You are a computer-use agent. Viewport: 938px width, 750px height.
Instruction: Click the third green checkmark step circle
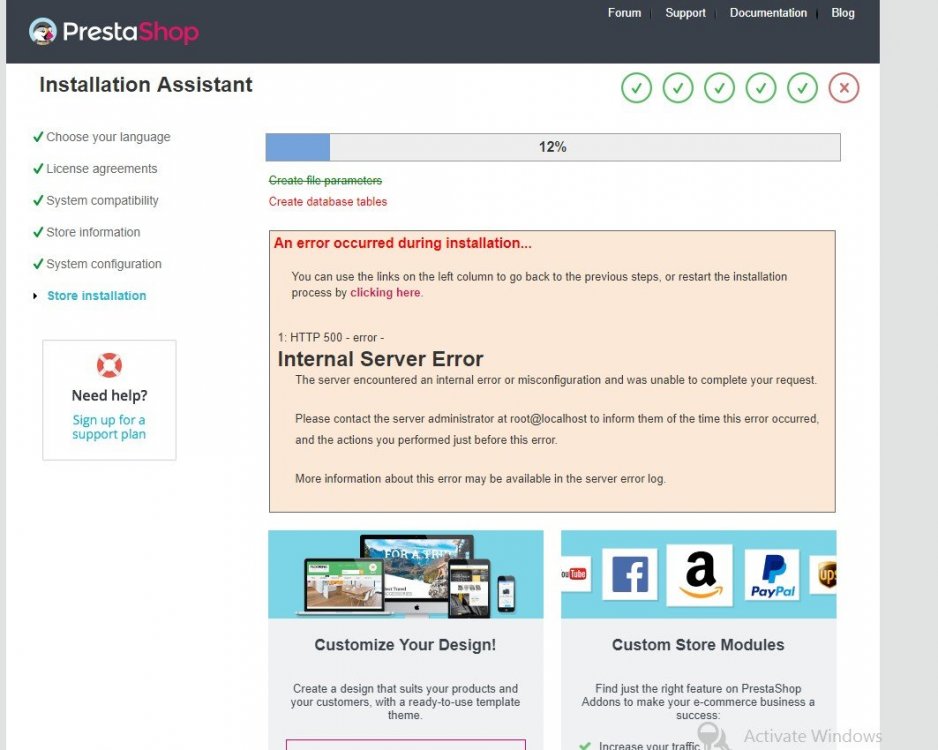coord(719,88)
